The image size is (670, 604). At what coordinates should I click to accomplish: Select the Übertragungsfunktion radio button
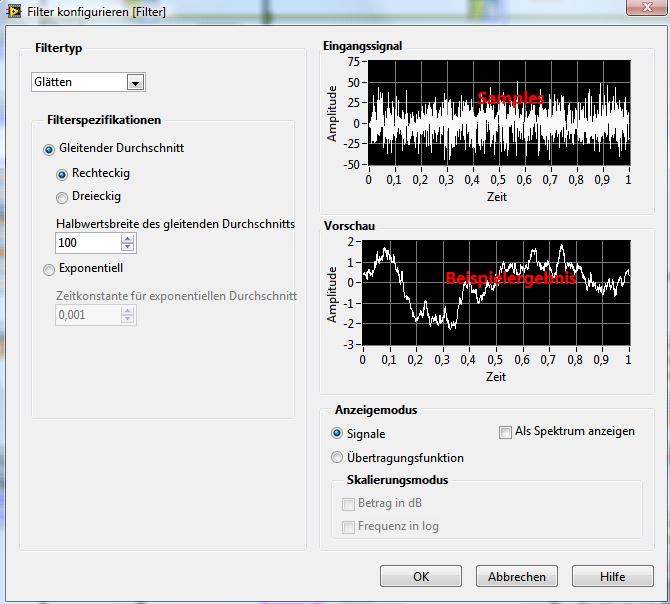[337, 457]
